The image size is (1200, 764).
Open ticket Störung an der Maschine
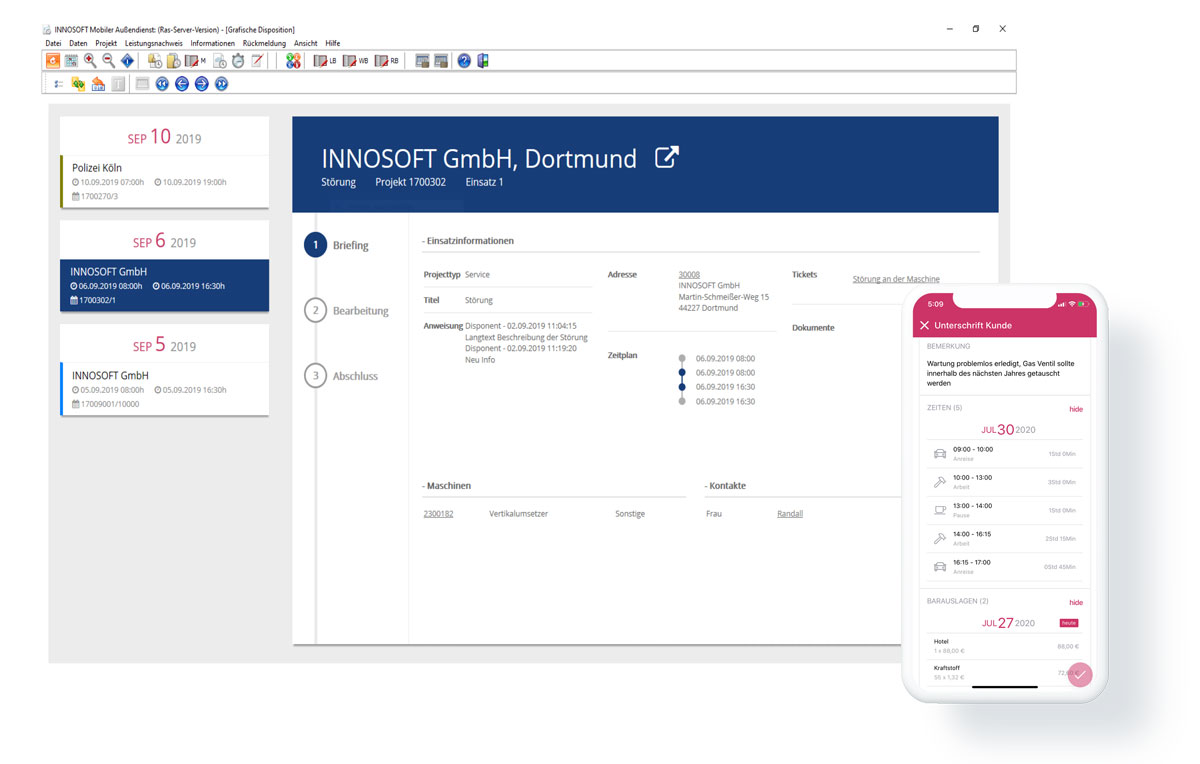click(896, 279)
